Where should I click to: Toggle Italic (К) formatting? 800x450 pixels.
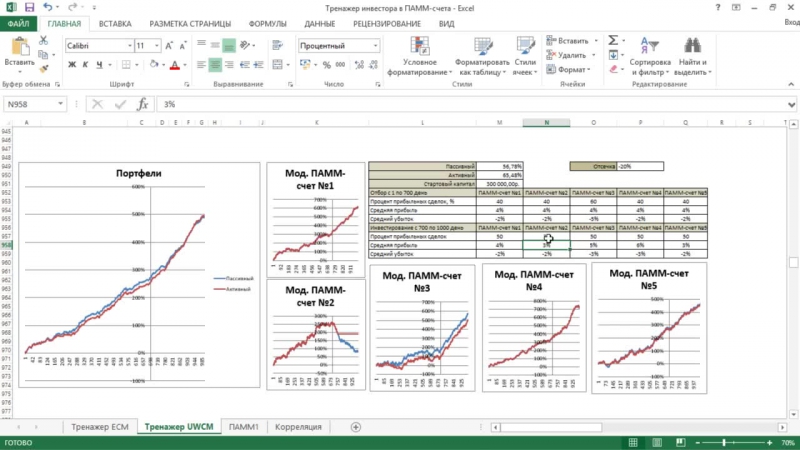pos(85,65)
